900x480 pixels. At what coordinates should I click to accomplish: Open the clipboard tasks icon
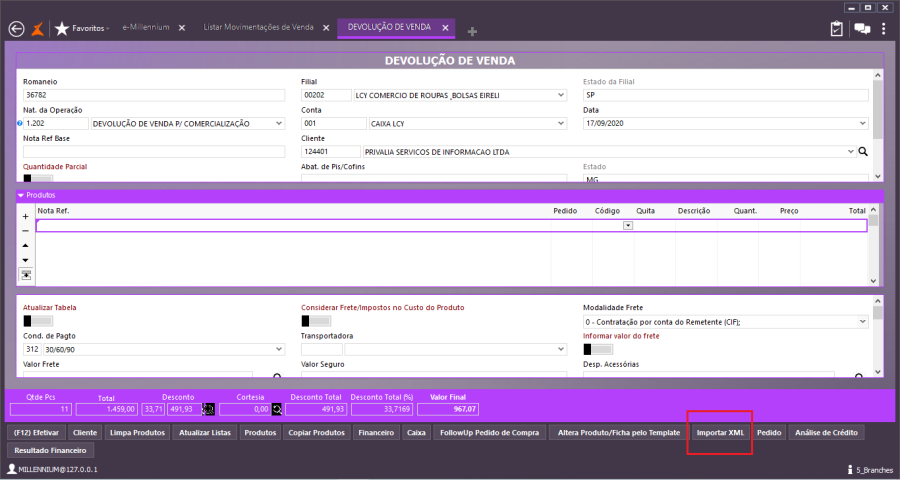pos(836,29)
